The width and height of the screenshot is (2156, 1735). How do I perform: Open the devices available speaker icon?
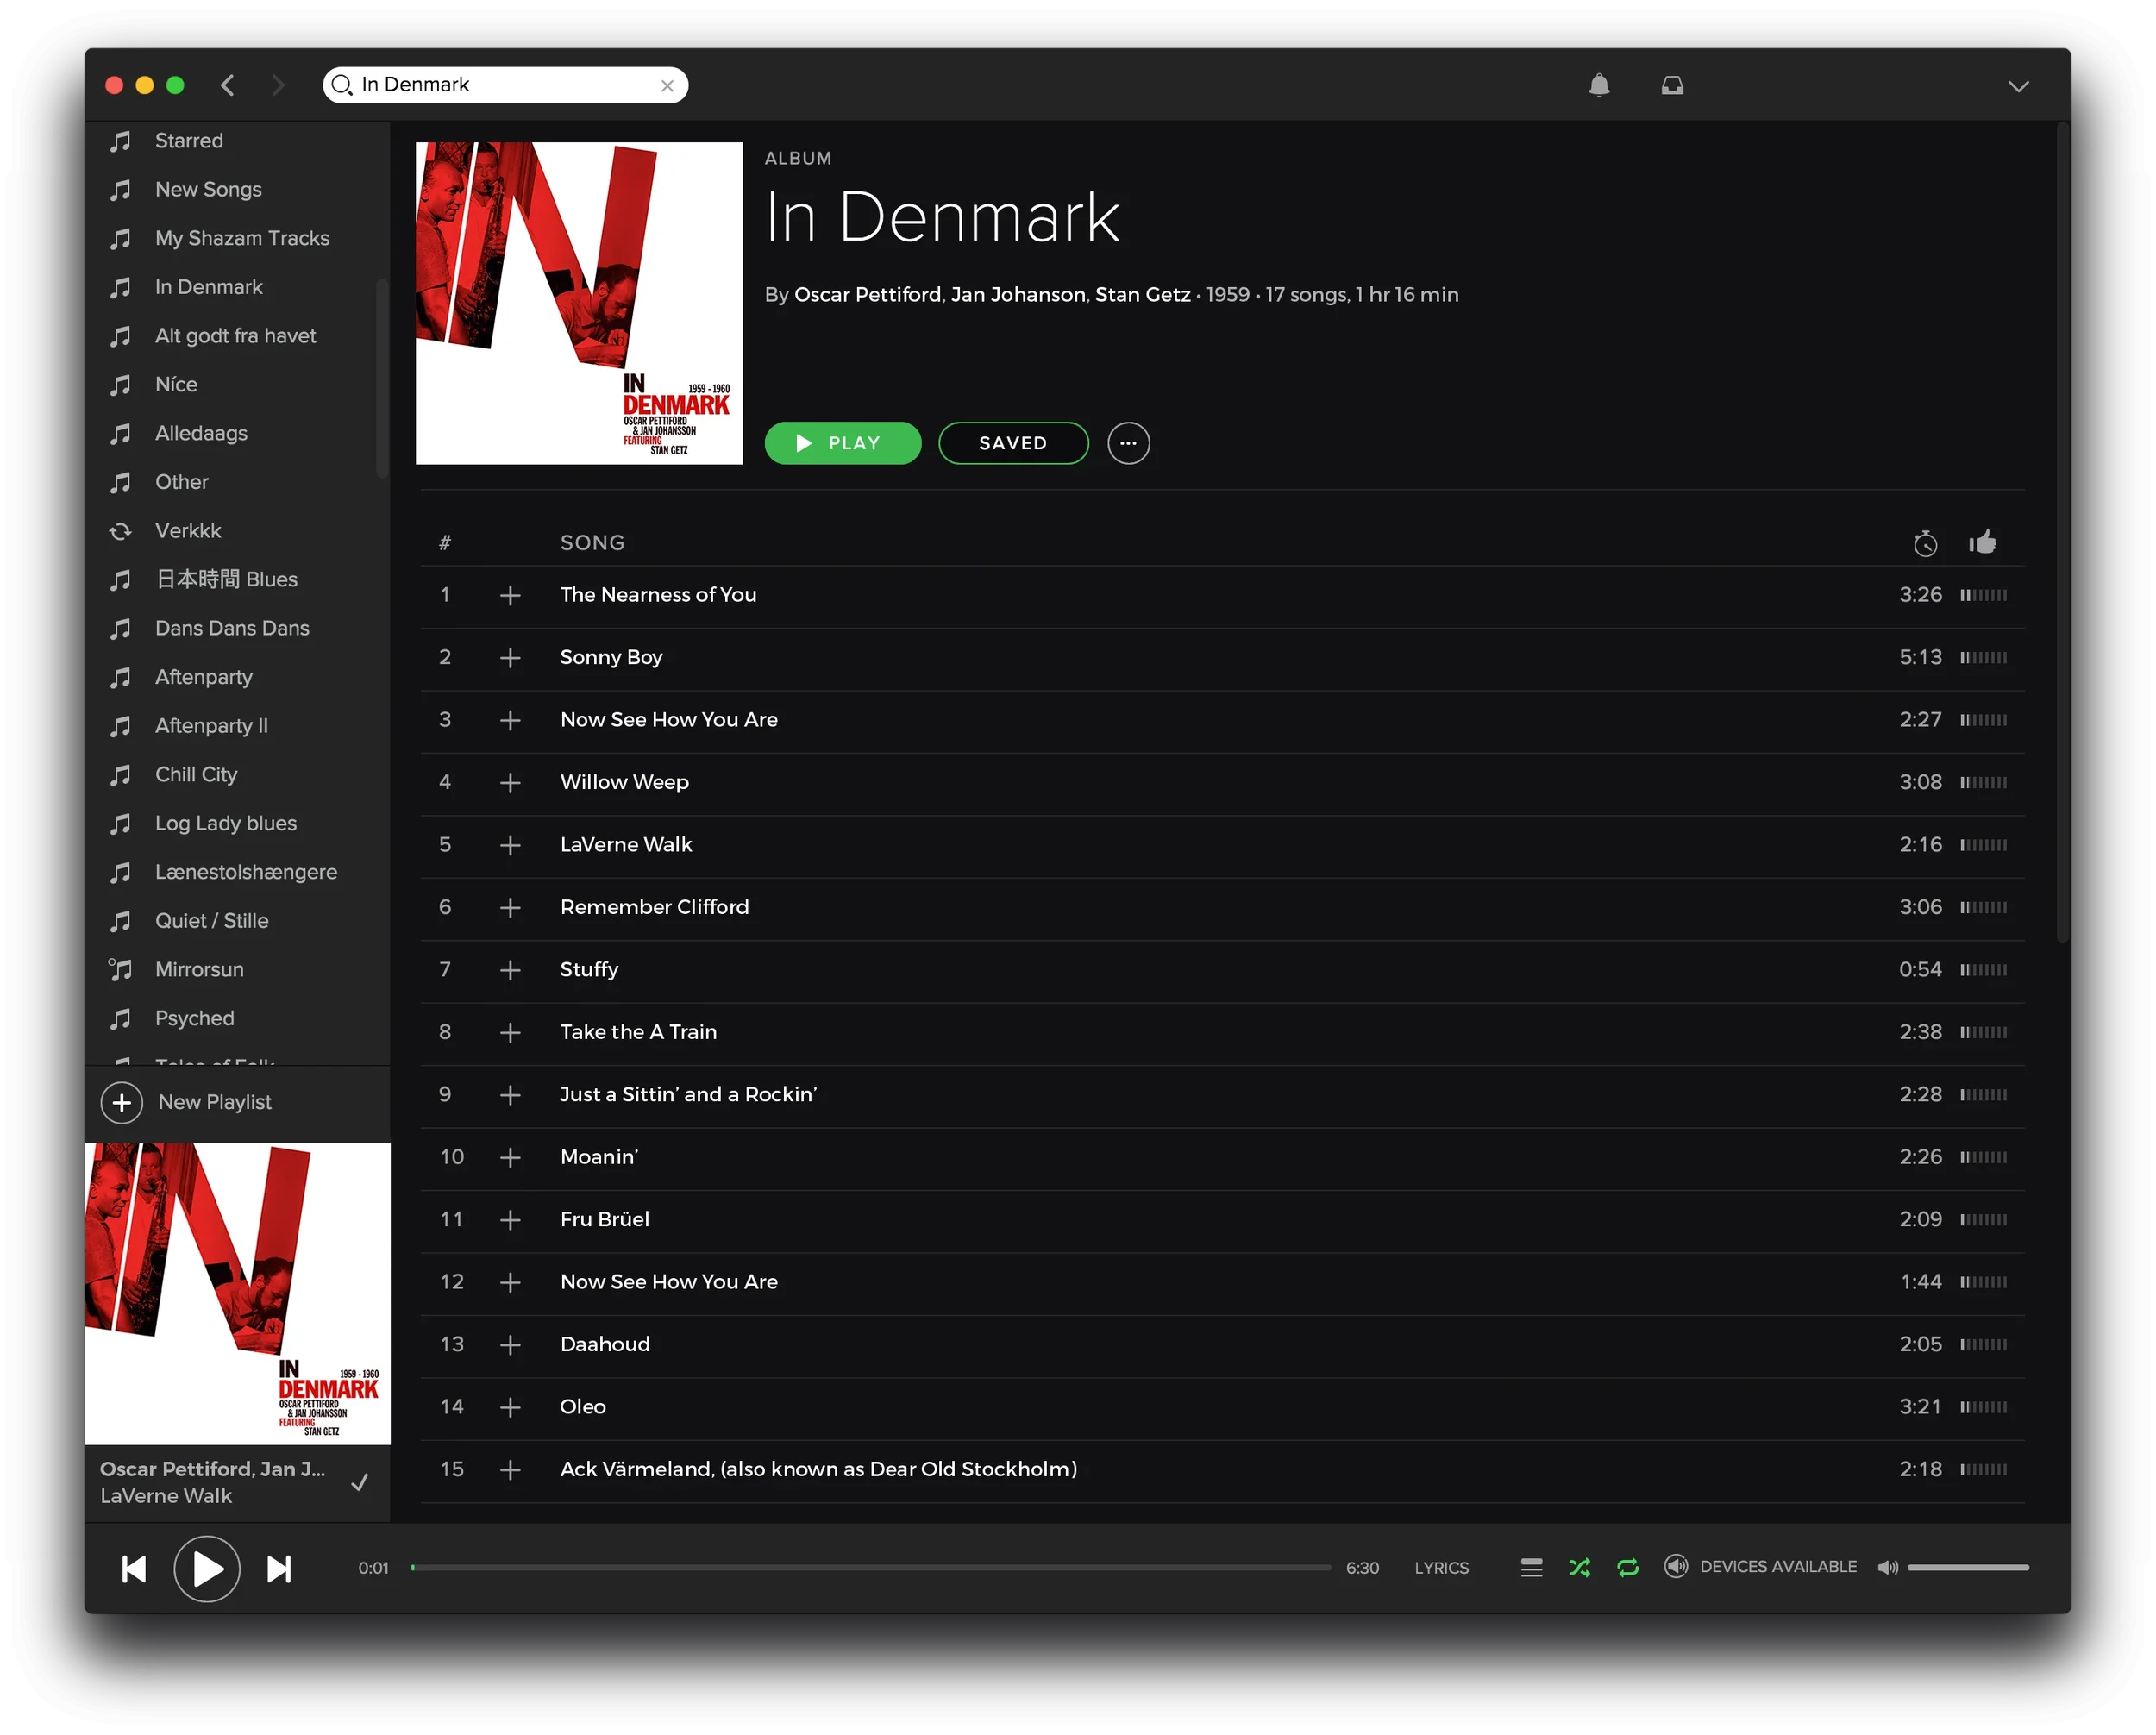[1676, 1566]
